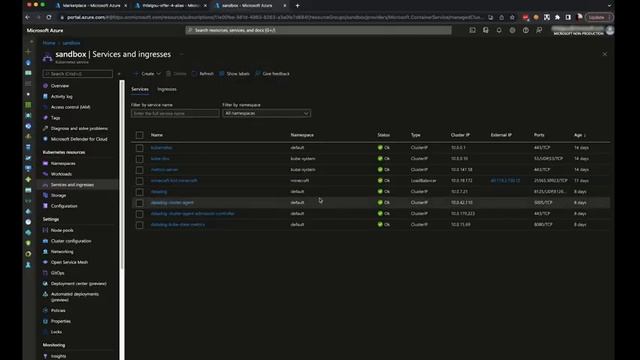
Task: Click the sidebar vertical scrollbar
Action: pos(122,176)
